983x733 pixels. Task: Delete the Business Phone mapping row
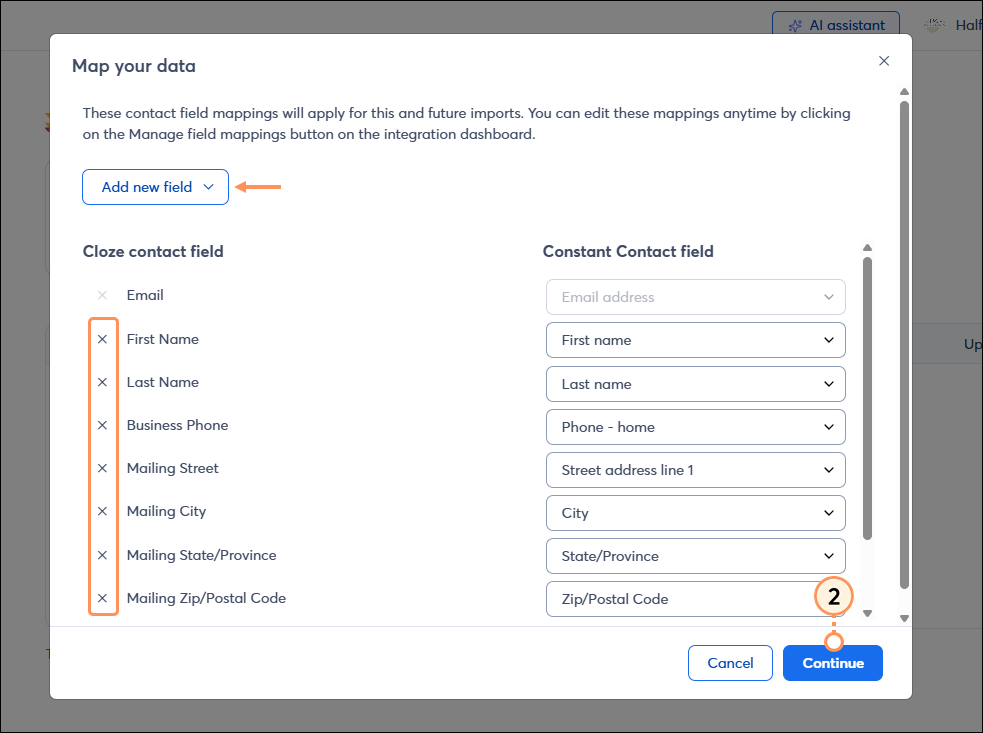pyautogui.click(x=103, y=425)
